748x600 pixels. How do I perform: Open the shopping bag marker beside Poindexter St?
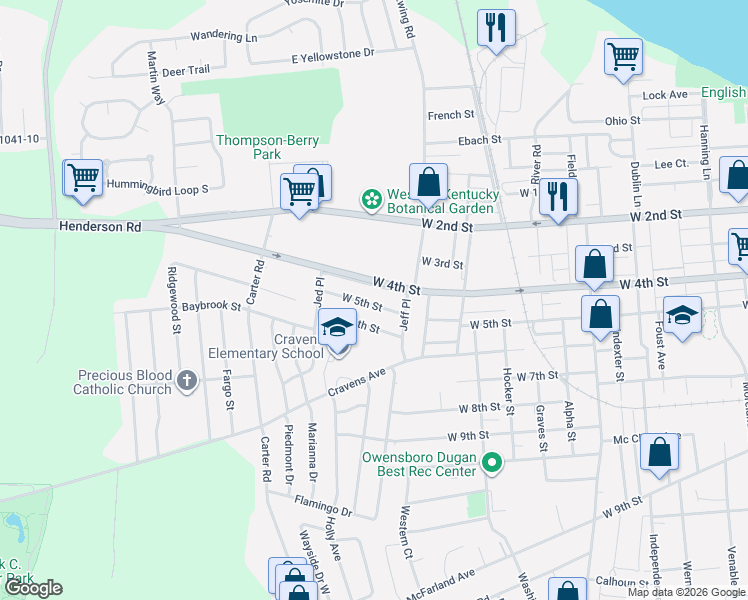pyautogui.click(x=601, y=316)
